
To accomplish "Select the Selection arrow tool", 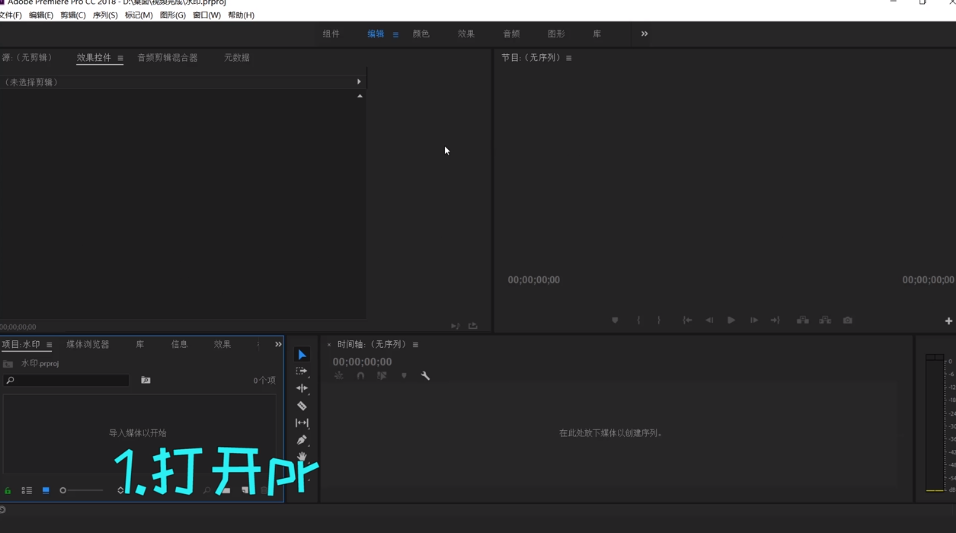I will [302, 354].
